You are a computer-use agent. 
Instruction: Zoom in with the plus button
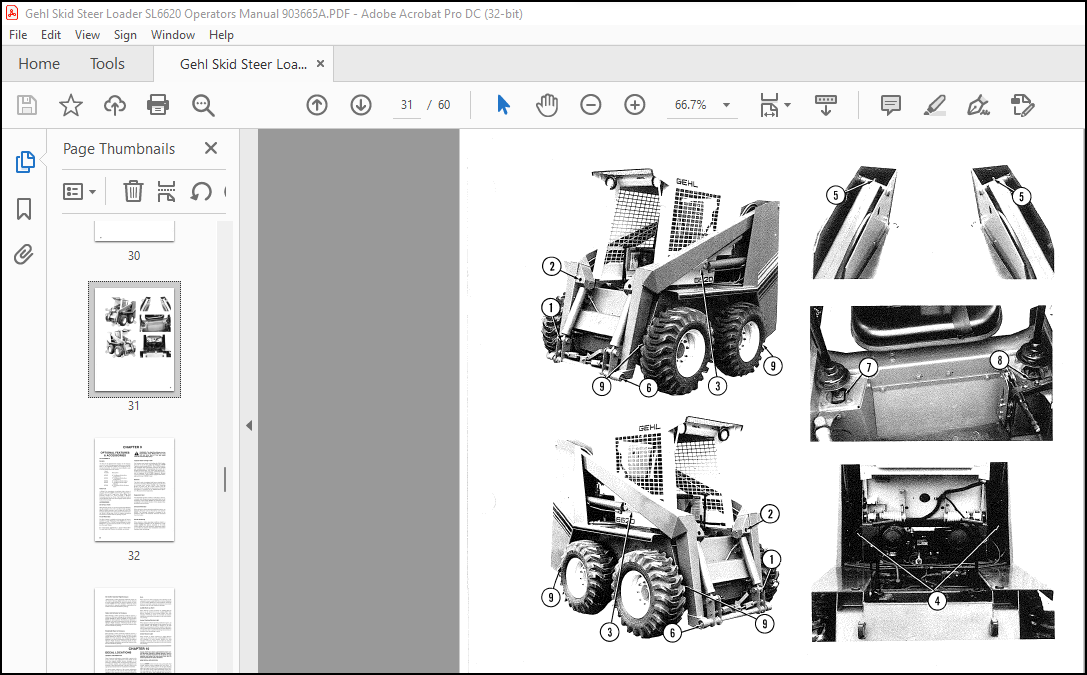(x=634, y=105)
